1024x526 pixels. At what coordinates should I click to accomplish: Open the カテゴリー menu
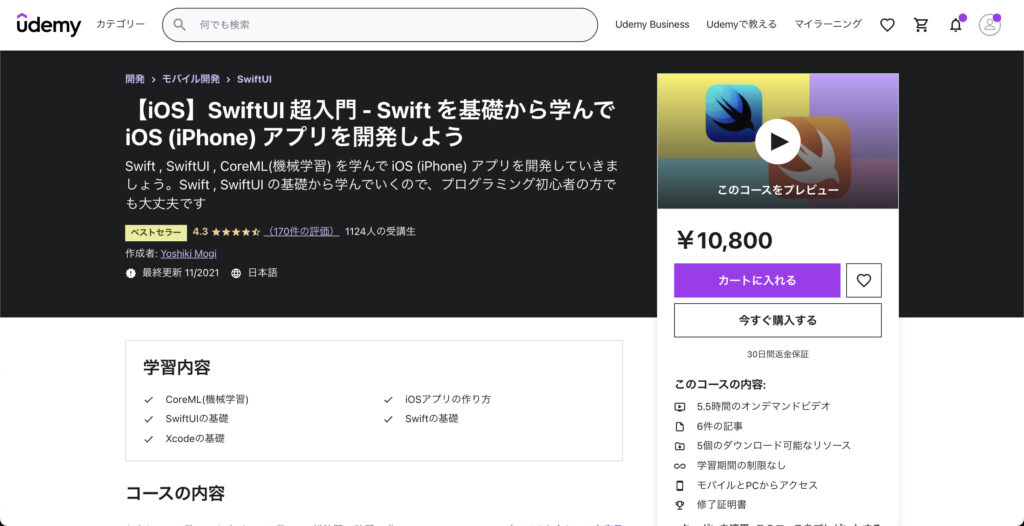(120, 24)
